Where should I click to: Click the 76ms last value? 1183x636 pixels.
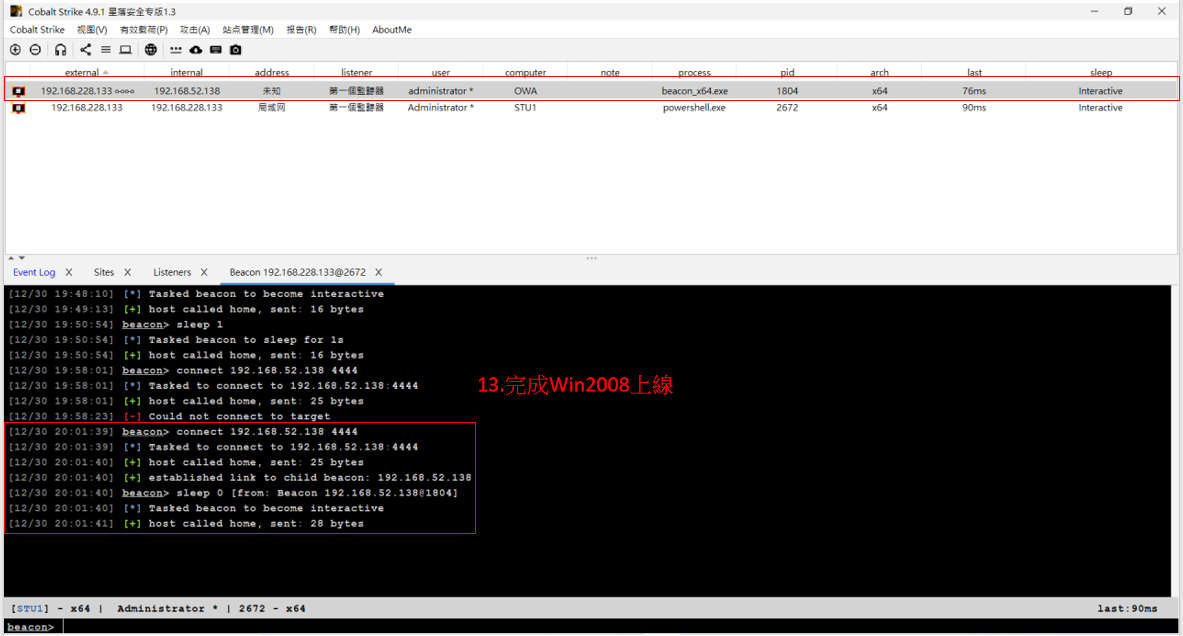point(974,91)
